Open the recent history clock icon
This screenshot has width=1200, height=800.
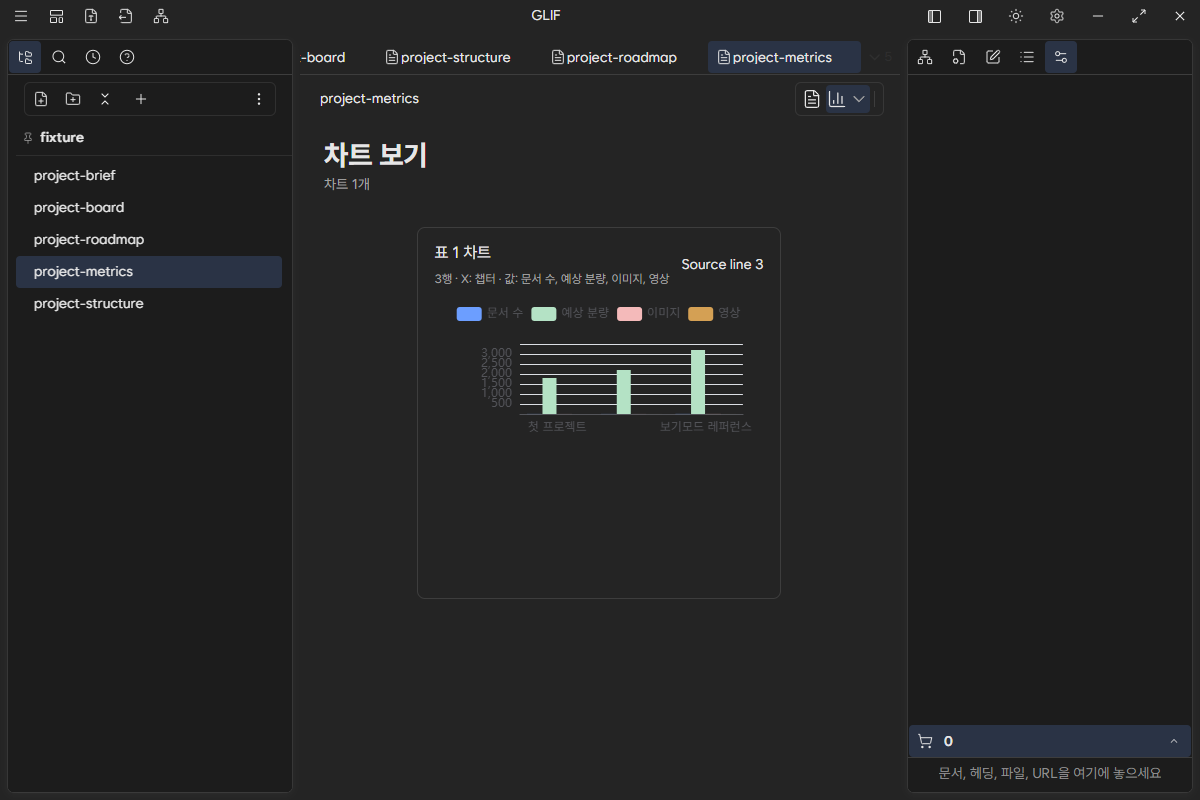pyautogui.click(x=93, y=57)
